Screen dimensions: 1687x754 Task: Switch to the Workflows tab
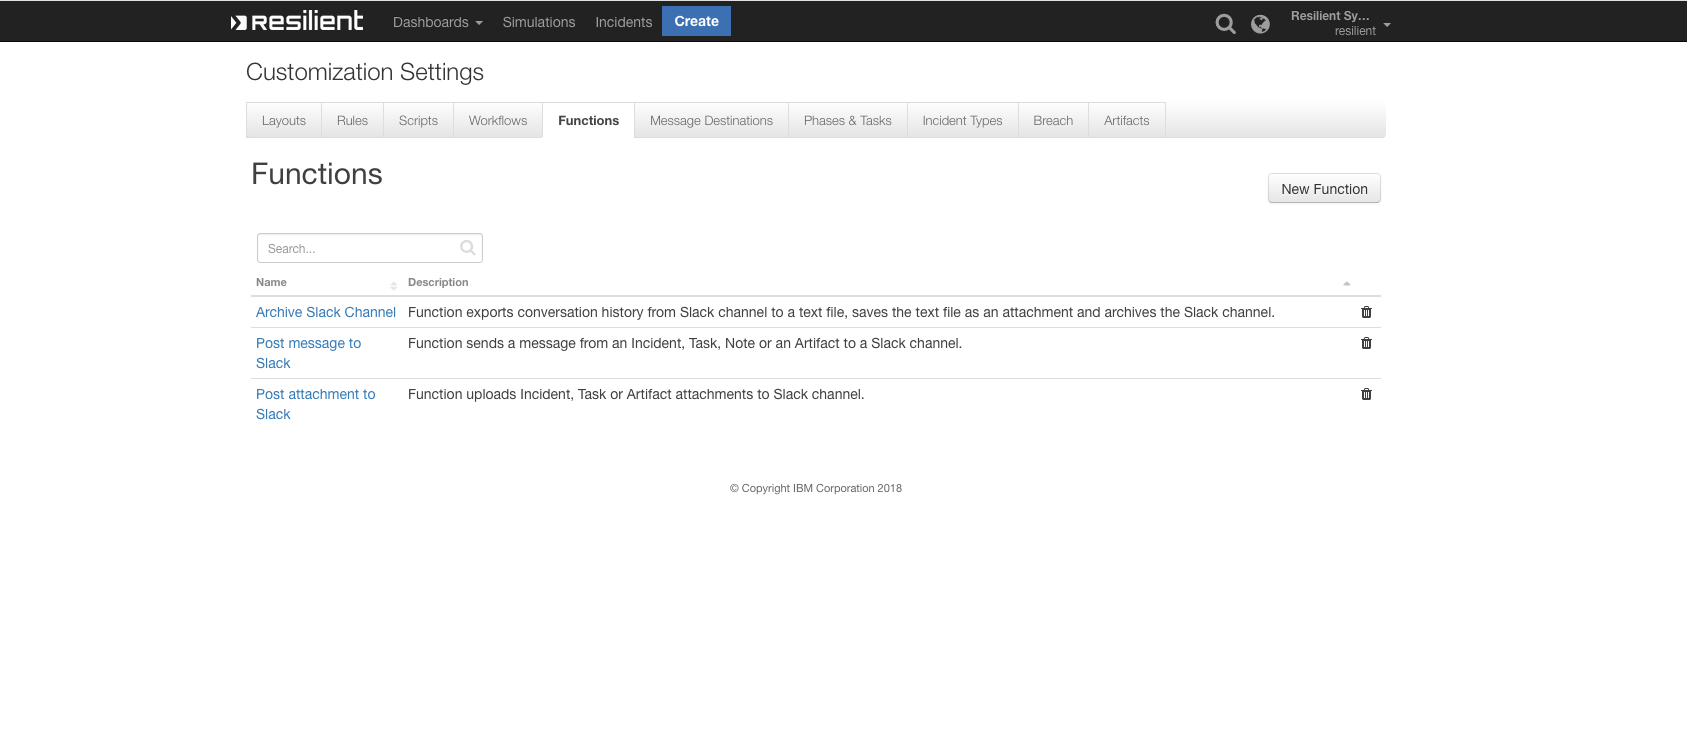coord(497,121)
